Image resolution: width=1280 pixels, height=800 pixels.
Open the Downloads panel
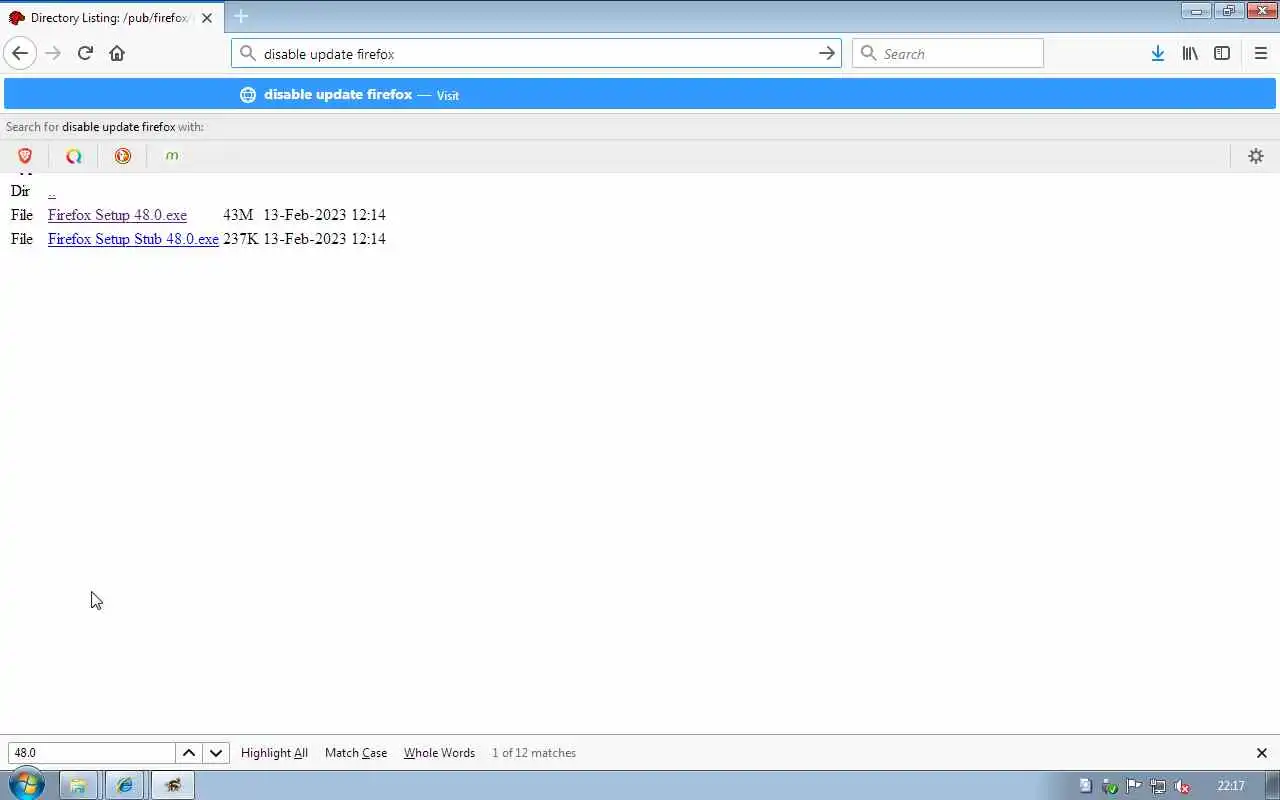[x=1157, y=53]
